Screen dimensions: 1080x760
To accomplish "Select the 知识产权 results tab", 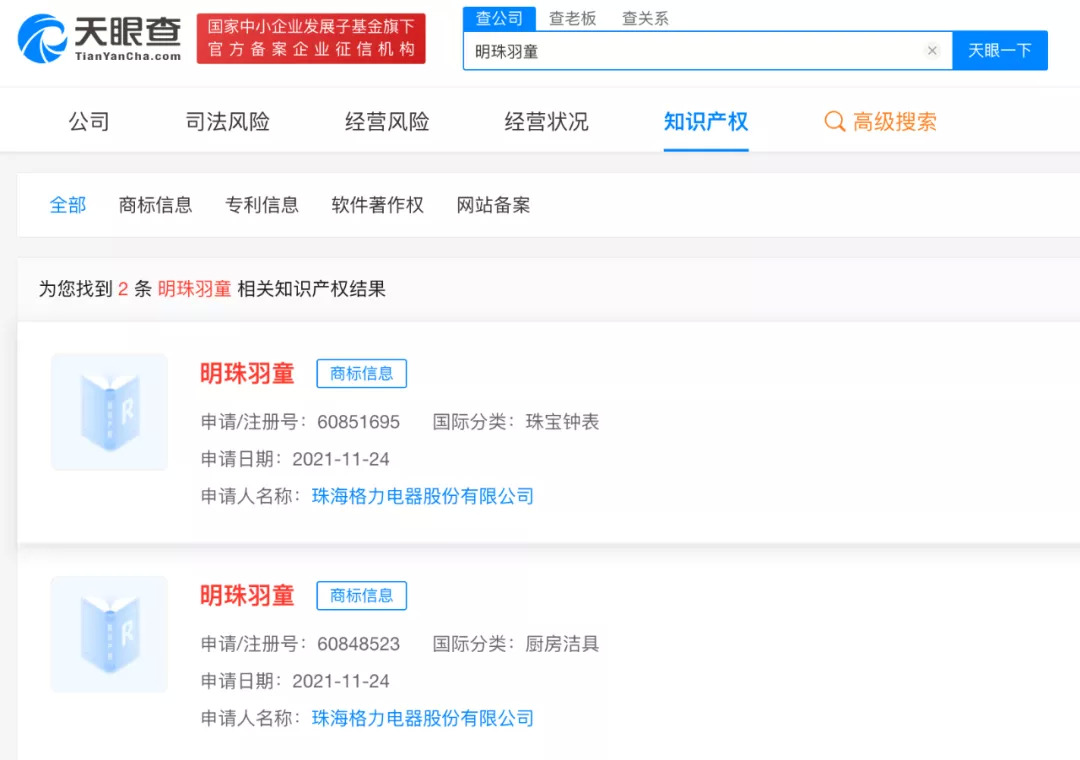I will click(706, 122).
